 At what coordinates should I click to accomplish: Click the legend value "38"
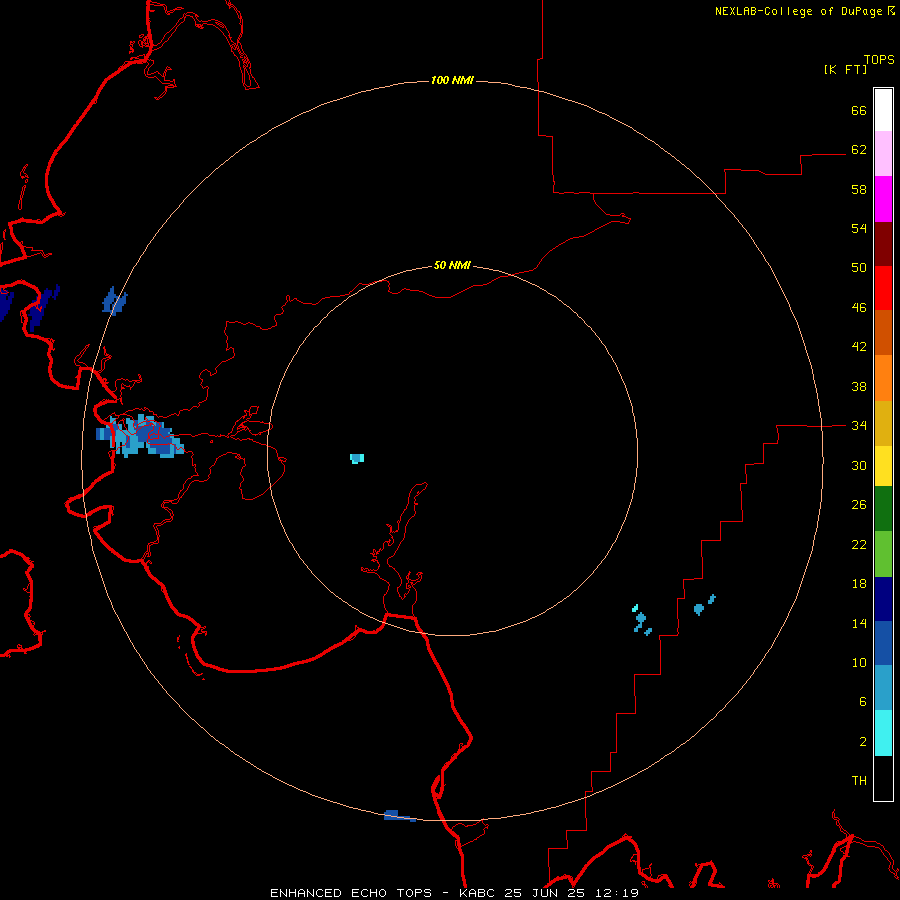click(x=859, y=386)
